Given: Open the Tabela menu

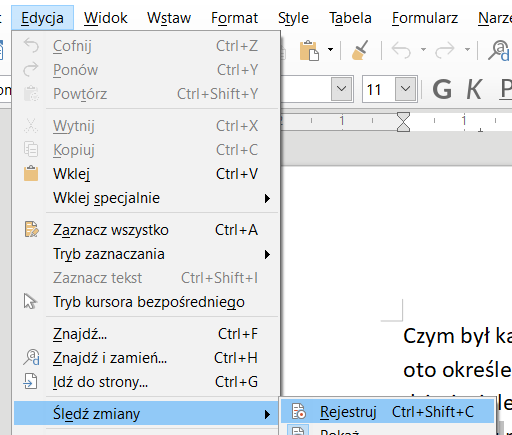Looking at the screenshot, I should pyautogui.click(x=350, y=18).
